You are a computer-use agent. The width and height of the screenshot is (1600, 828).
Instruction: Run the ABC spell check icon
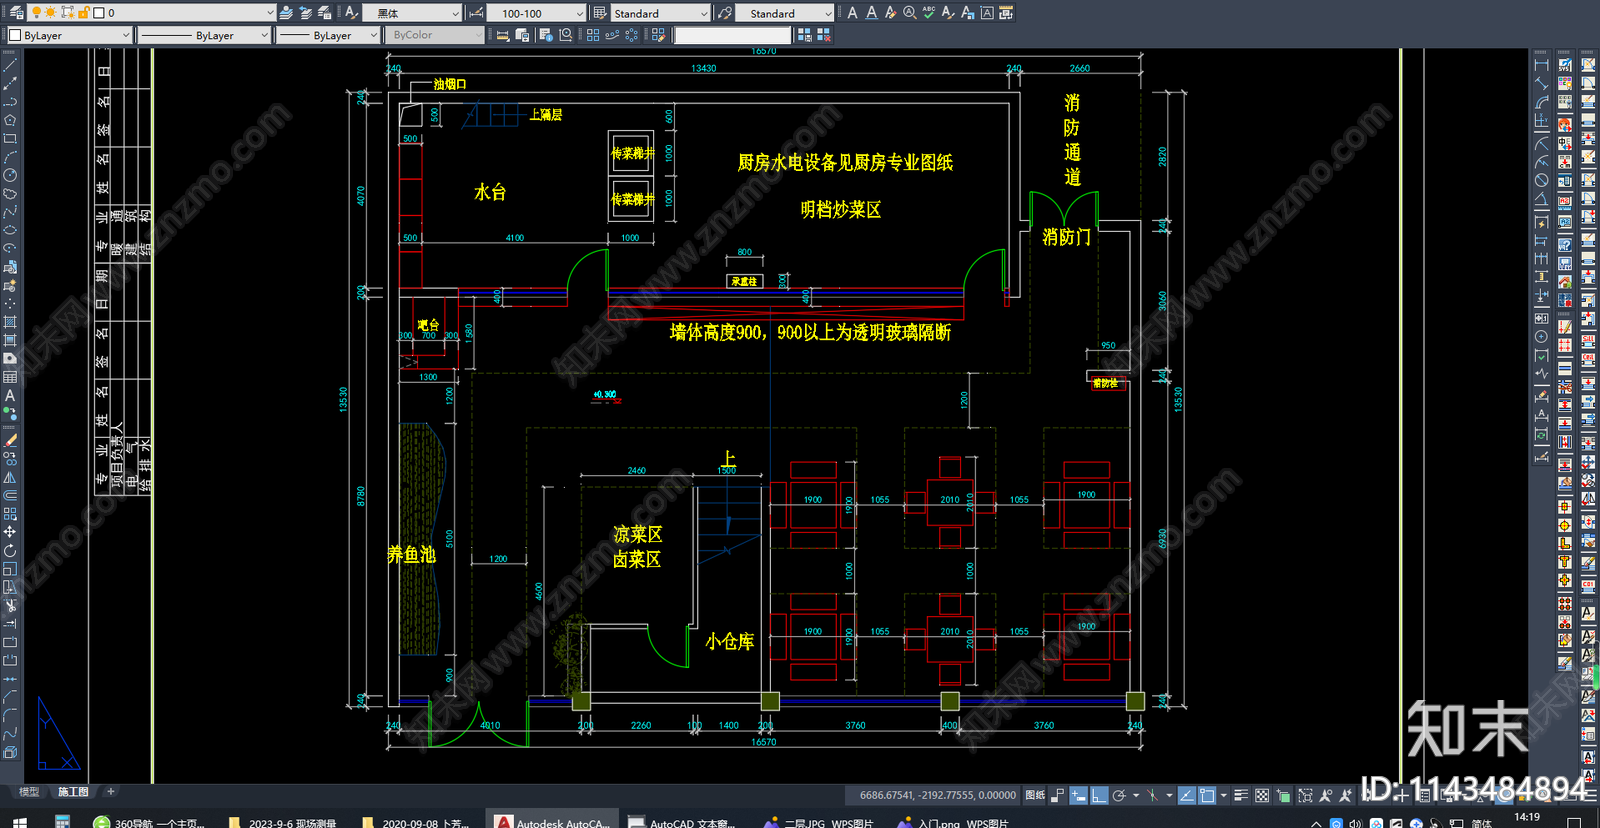tap(929, 13)
